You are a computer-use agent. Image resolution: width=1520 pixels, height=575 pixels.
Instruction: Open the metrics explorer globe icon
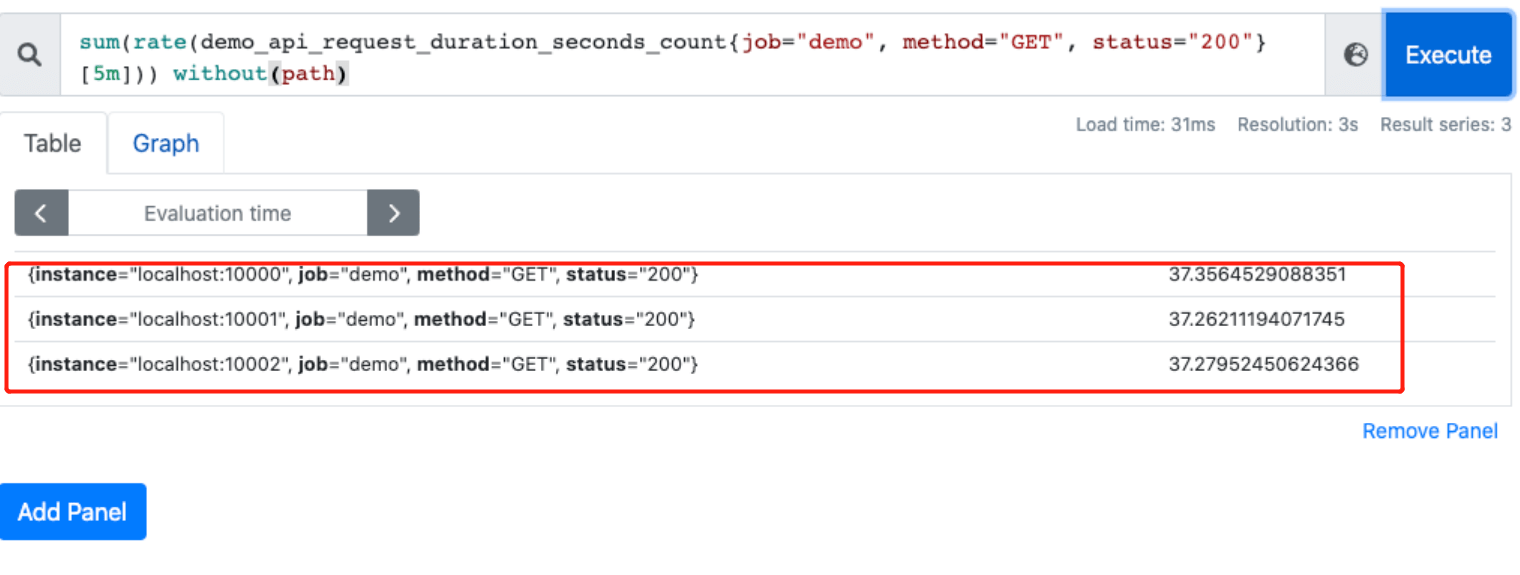pos(1355,56)
